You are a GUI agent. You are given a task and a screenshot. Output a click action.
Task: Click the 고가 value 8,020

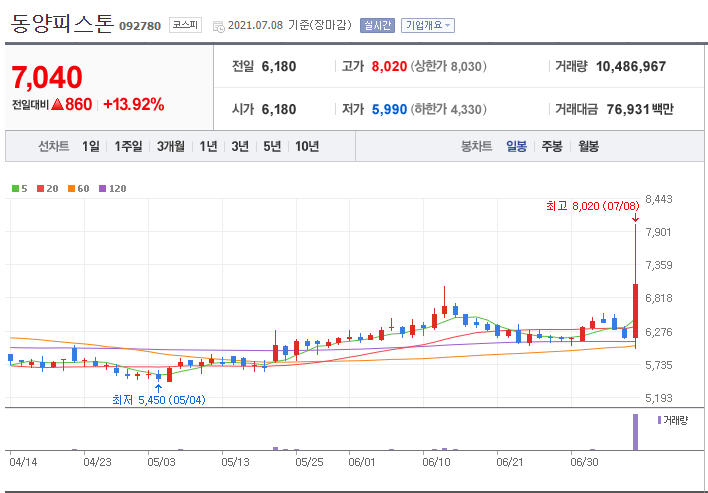point(389,66)
